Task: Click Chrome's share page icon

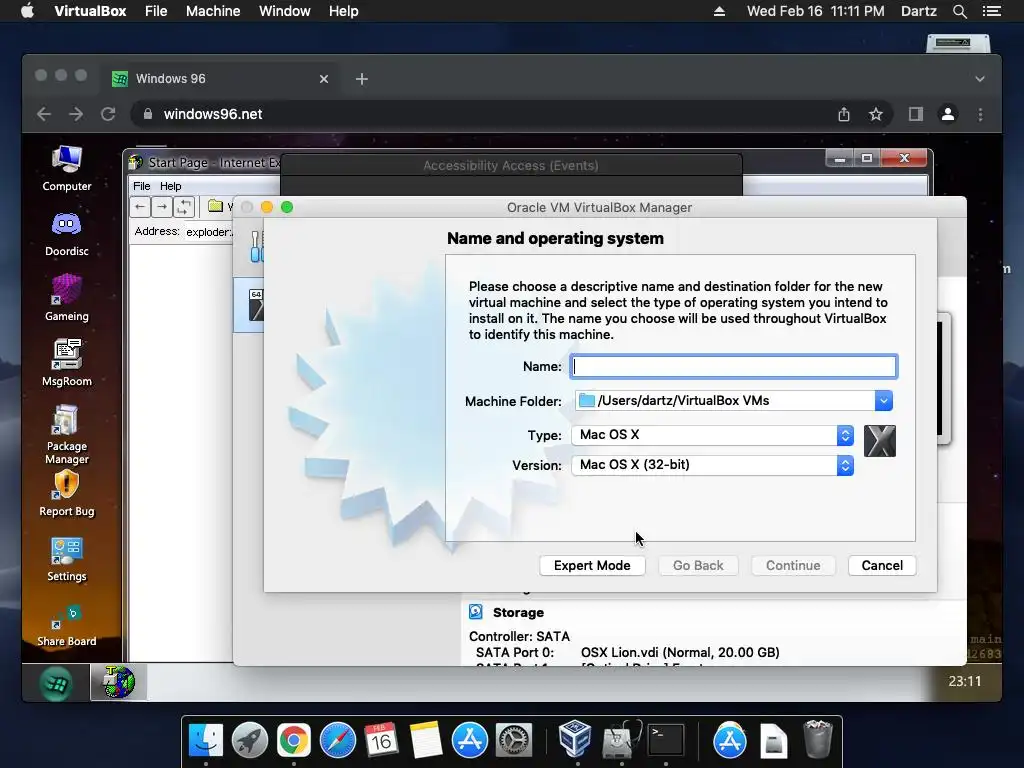Action: tap(844, 114)
